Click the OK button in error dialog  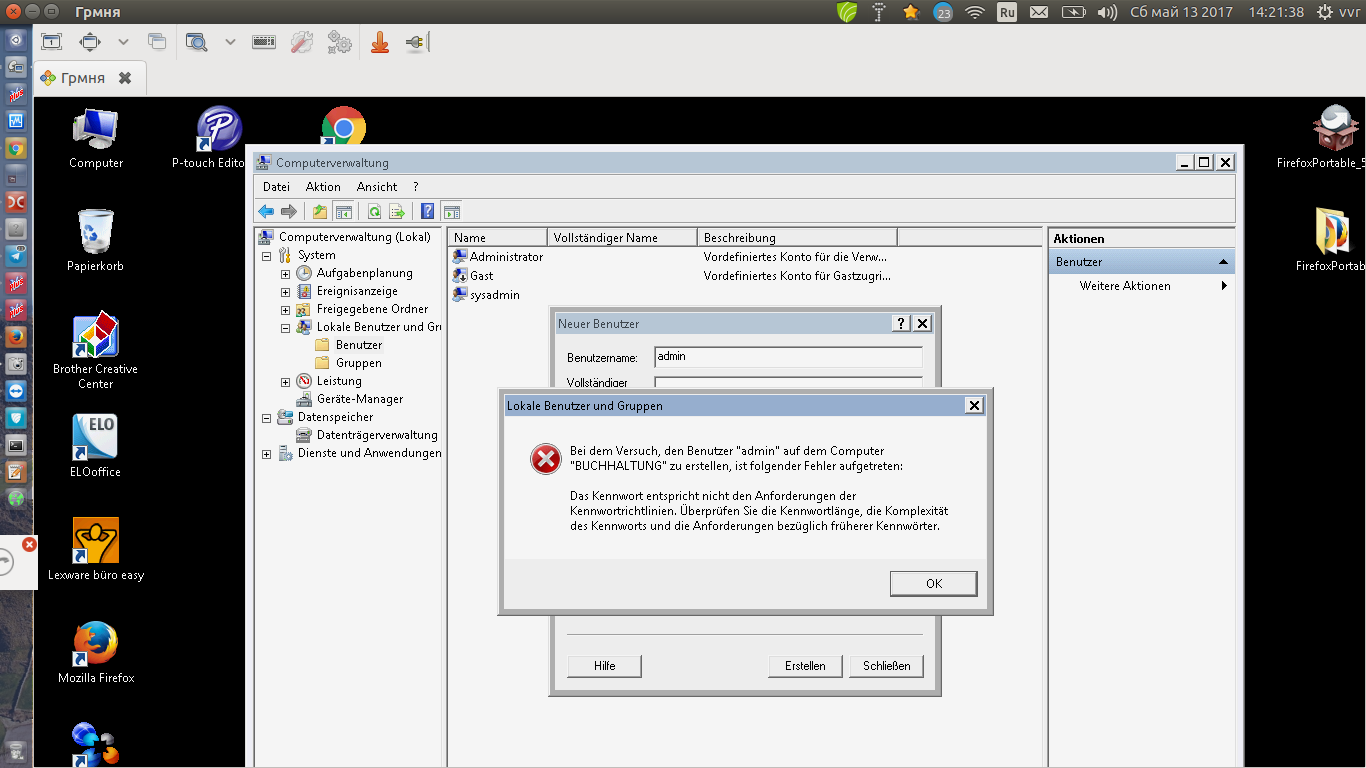(933, 584)
